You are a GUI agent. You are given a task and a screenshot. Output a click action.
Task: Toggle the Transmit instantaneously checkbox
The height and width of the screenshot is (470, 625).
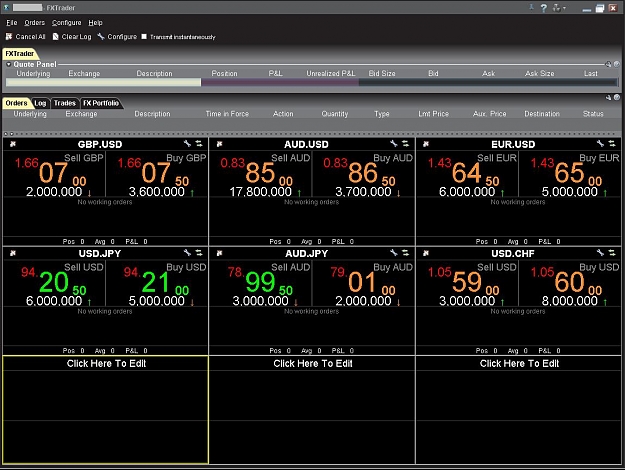144,37
